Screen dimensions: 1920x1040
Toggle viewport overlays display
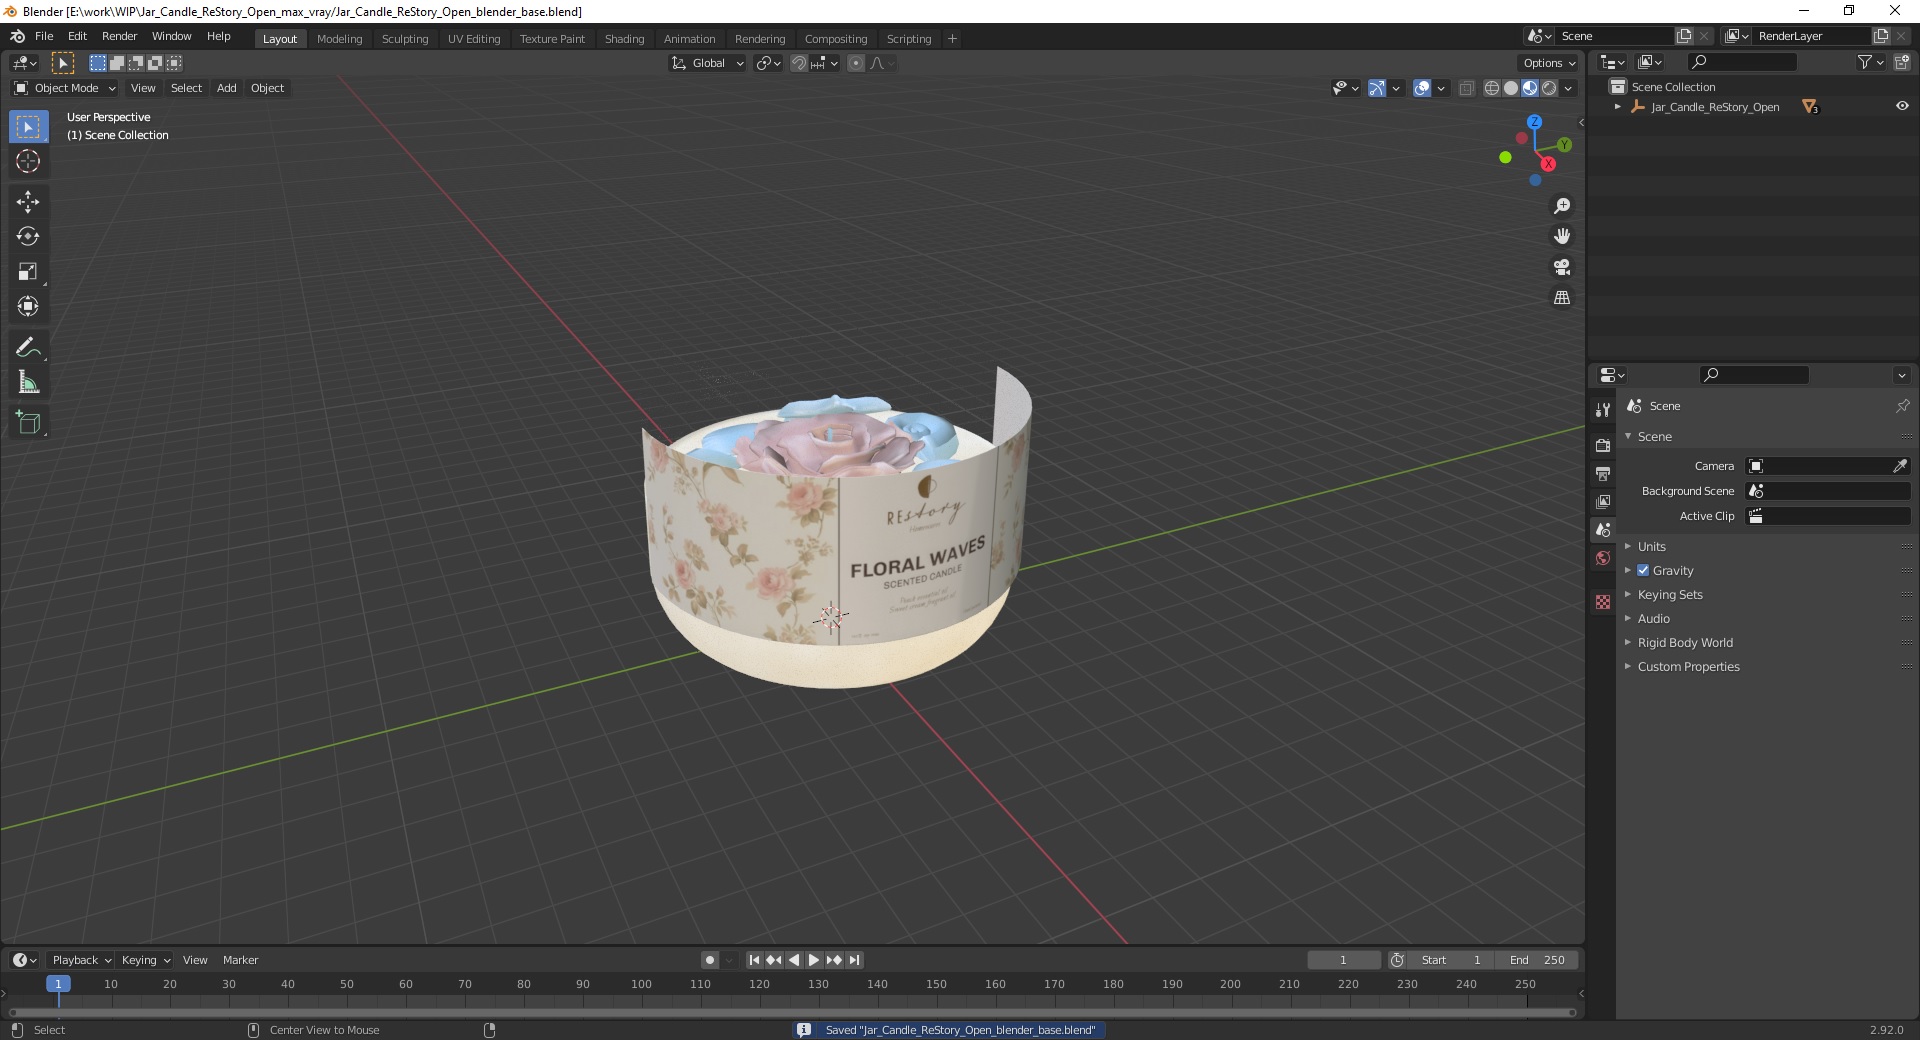pyautogui.click(x=1422, y=88)
